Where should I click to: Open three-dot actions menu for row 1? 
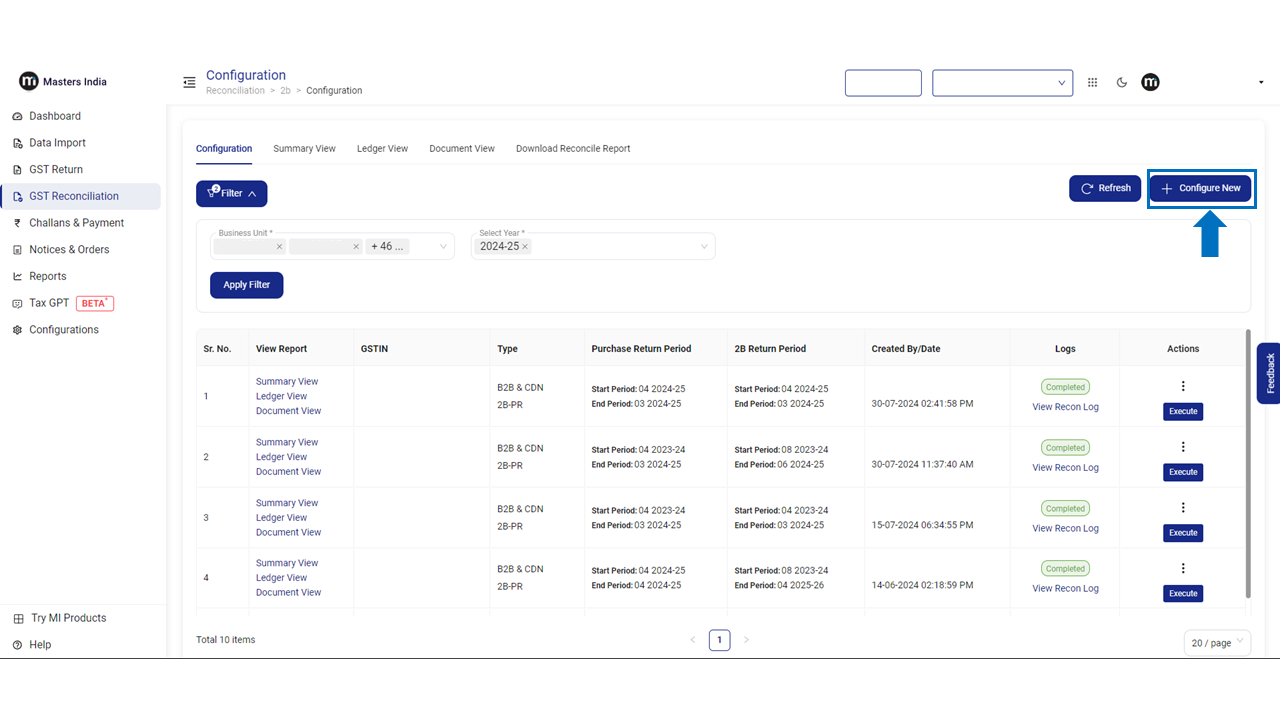pos(1183,387)
